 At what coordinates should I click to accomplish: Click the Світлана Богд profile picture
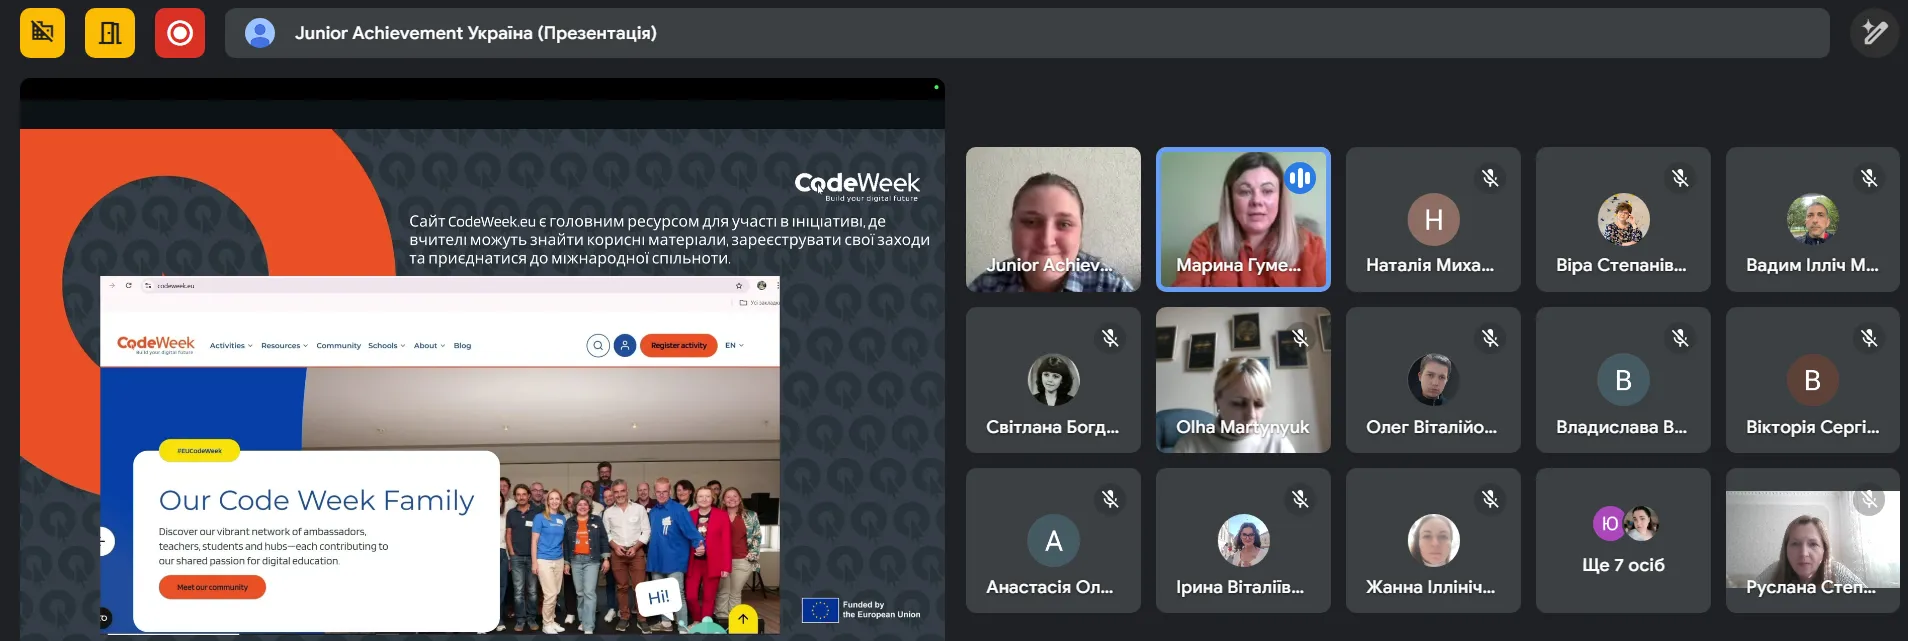pos(1053,380)
